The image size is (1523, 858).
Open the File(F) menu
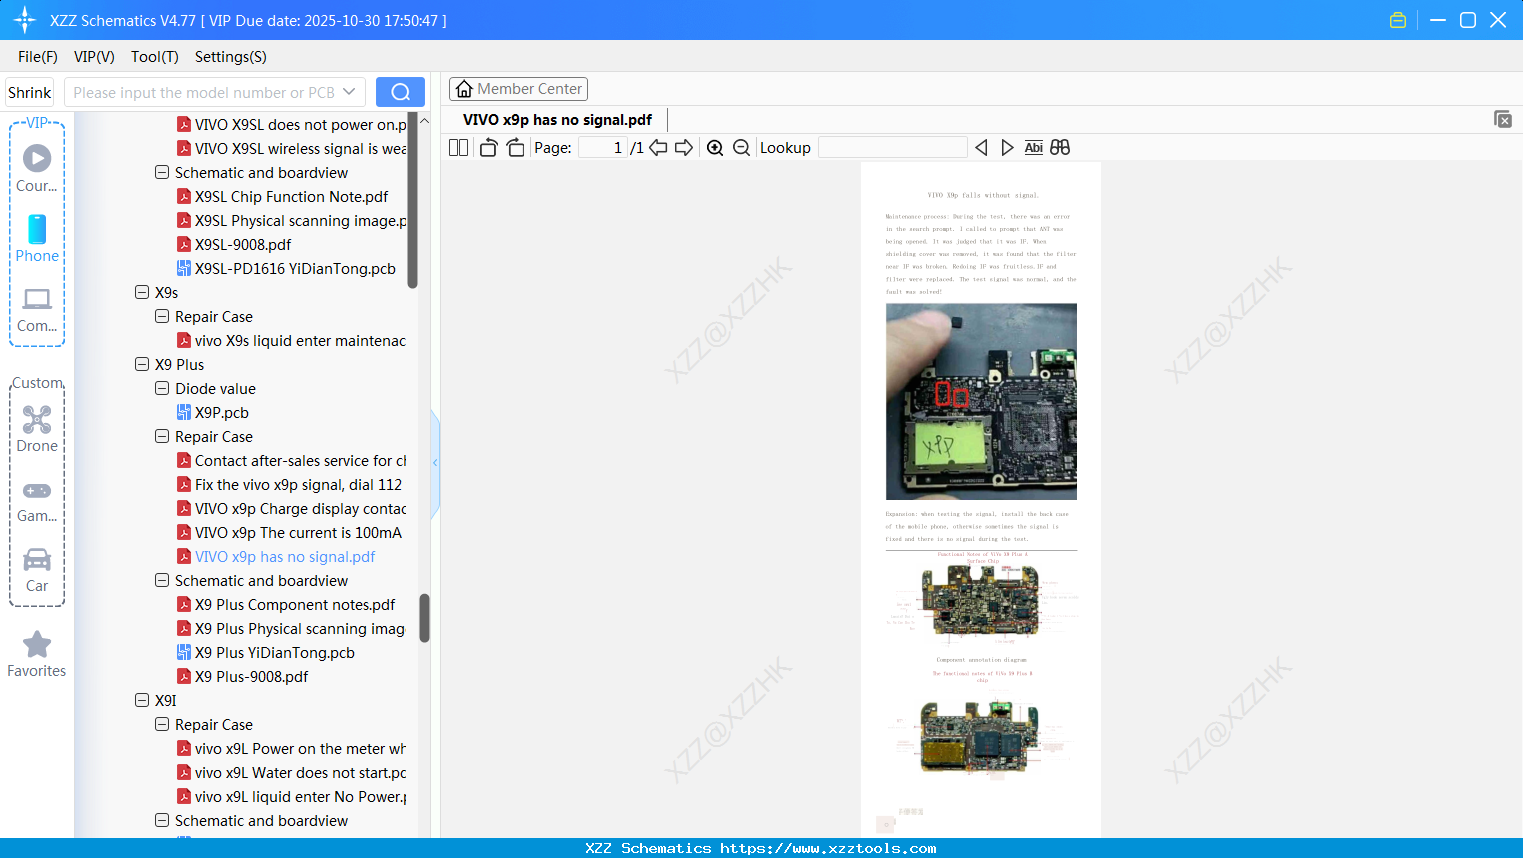[38, 57]
